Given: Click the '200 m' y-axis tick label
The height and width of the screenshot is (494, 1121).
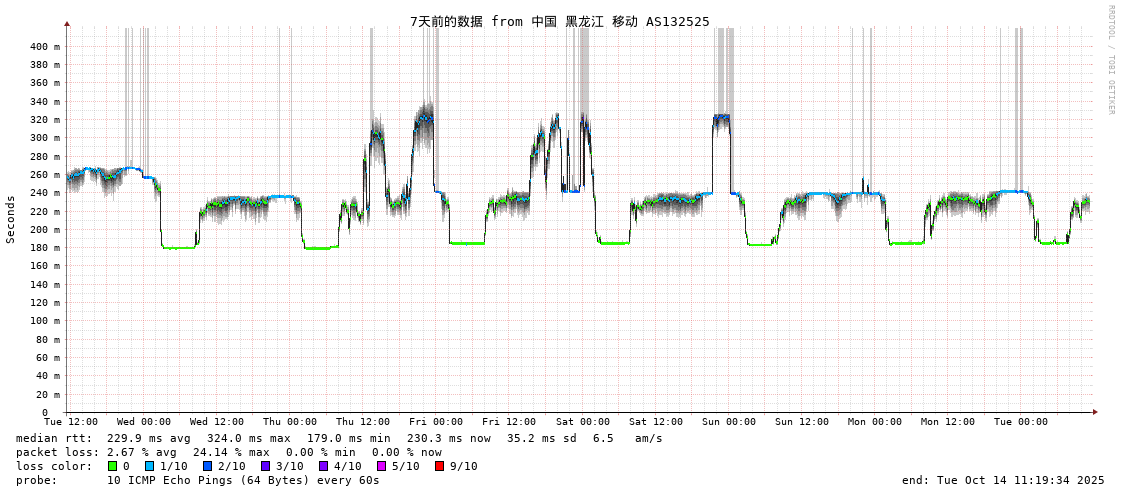Looking at the screenshot, I should point(44,229).
